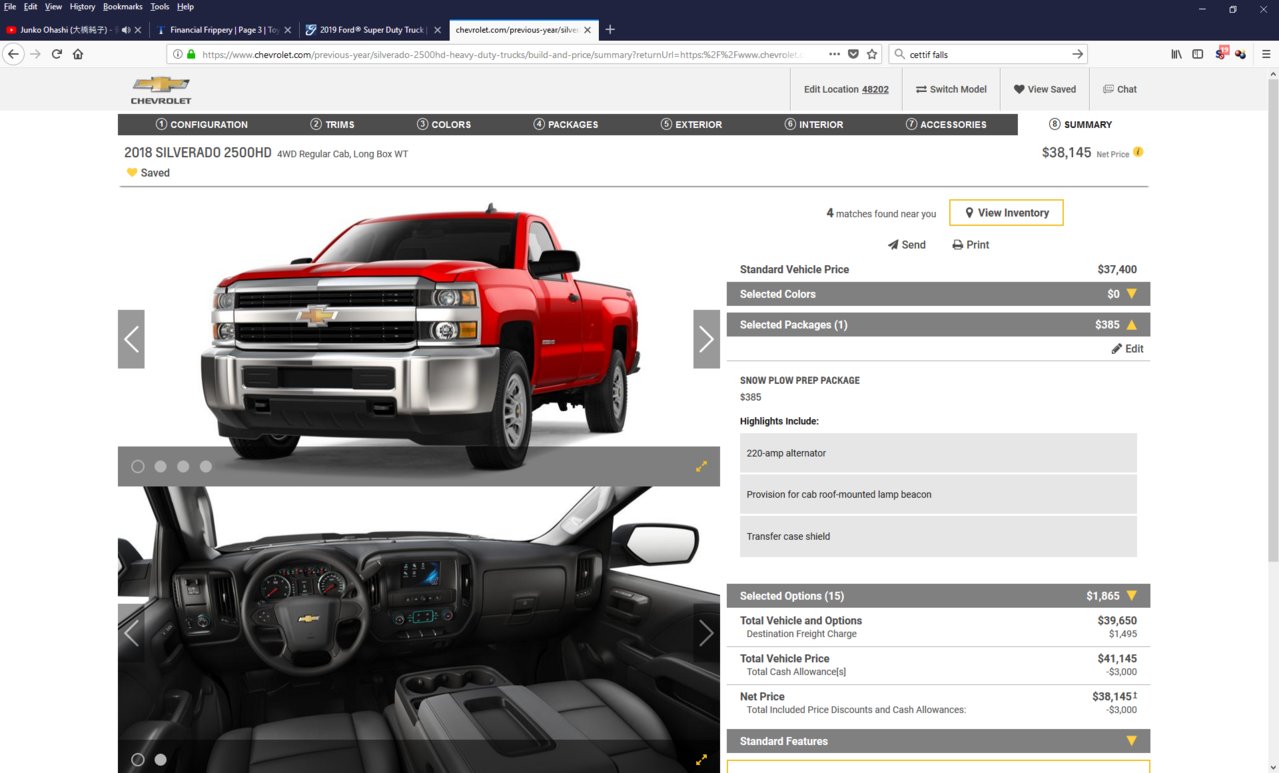Viewport: 1279px width, 773px height.
Task: Go to the Trims step
Action: [332, 125]
